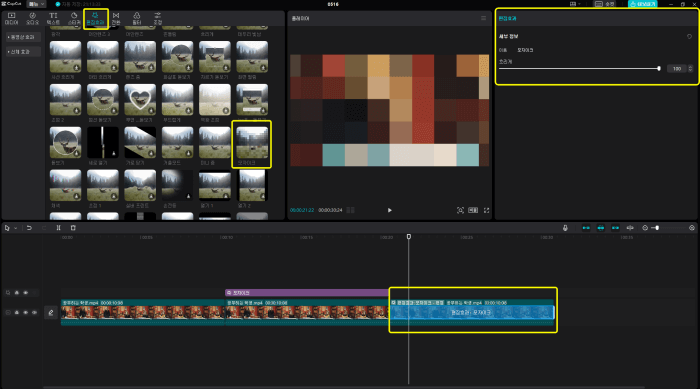Toggle lock on main video track
The height and width of the screenshot is (389, 700).
click(17, 313)
